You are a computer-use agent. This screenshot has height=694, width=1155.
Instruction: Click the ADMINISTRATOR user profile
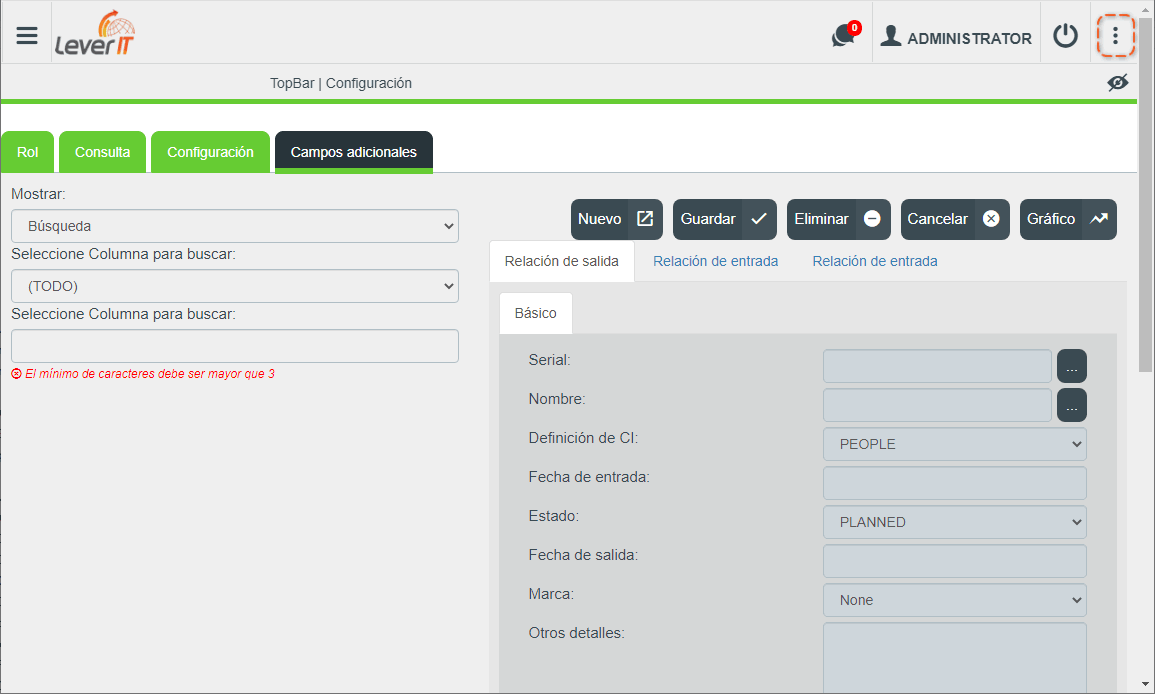(956, 37)
